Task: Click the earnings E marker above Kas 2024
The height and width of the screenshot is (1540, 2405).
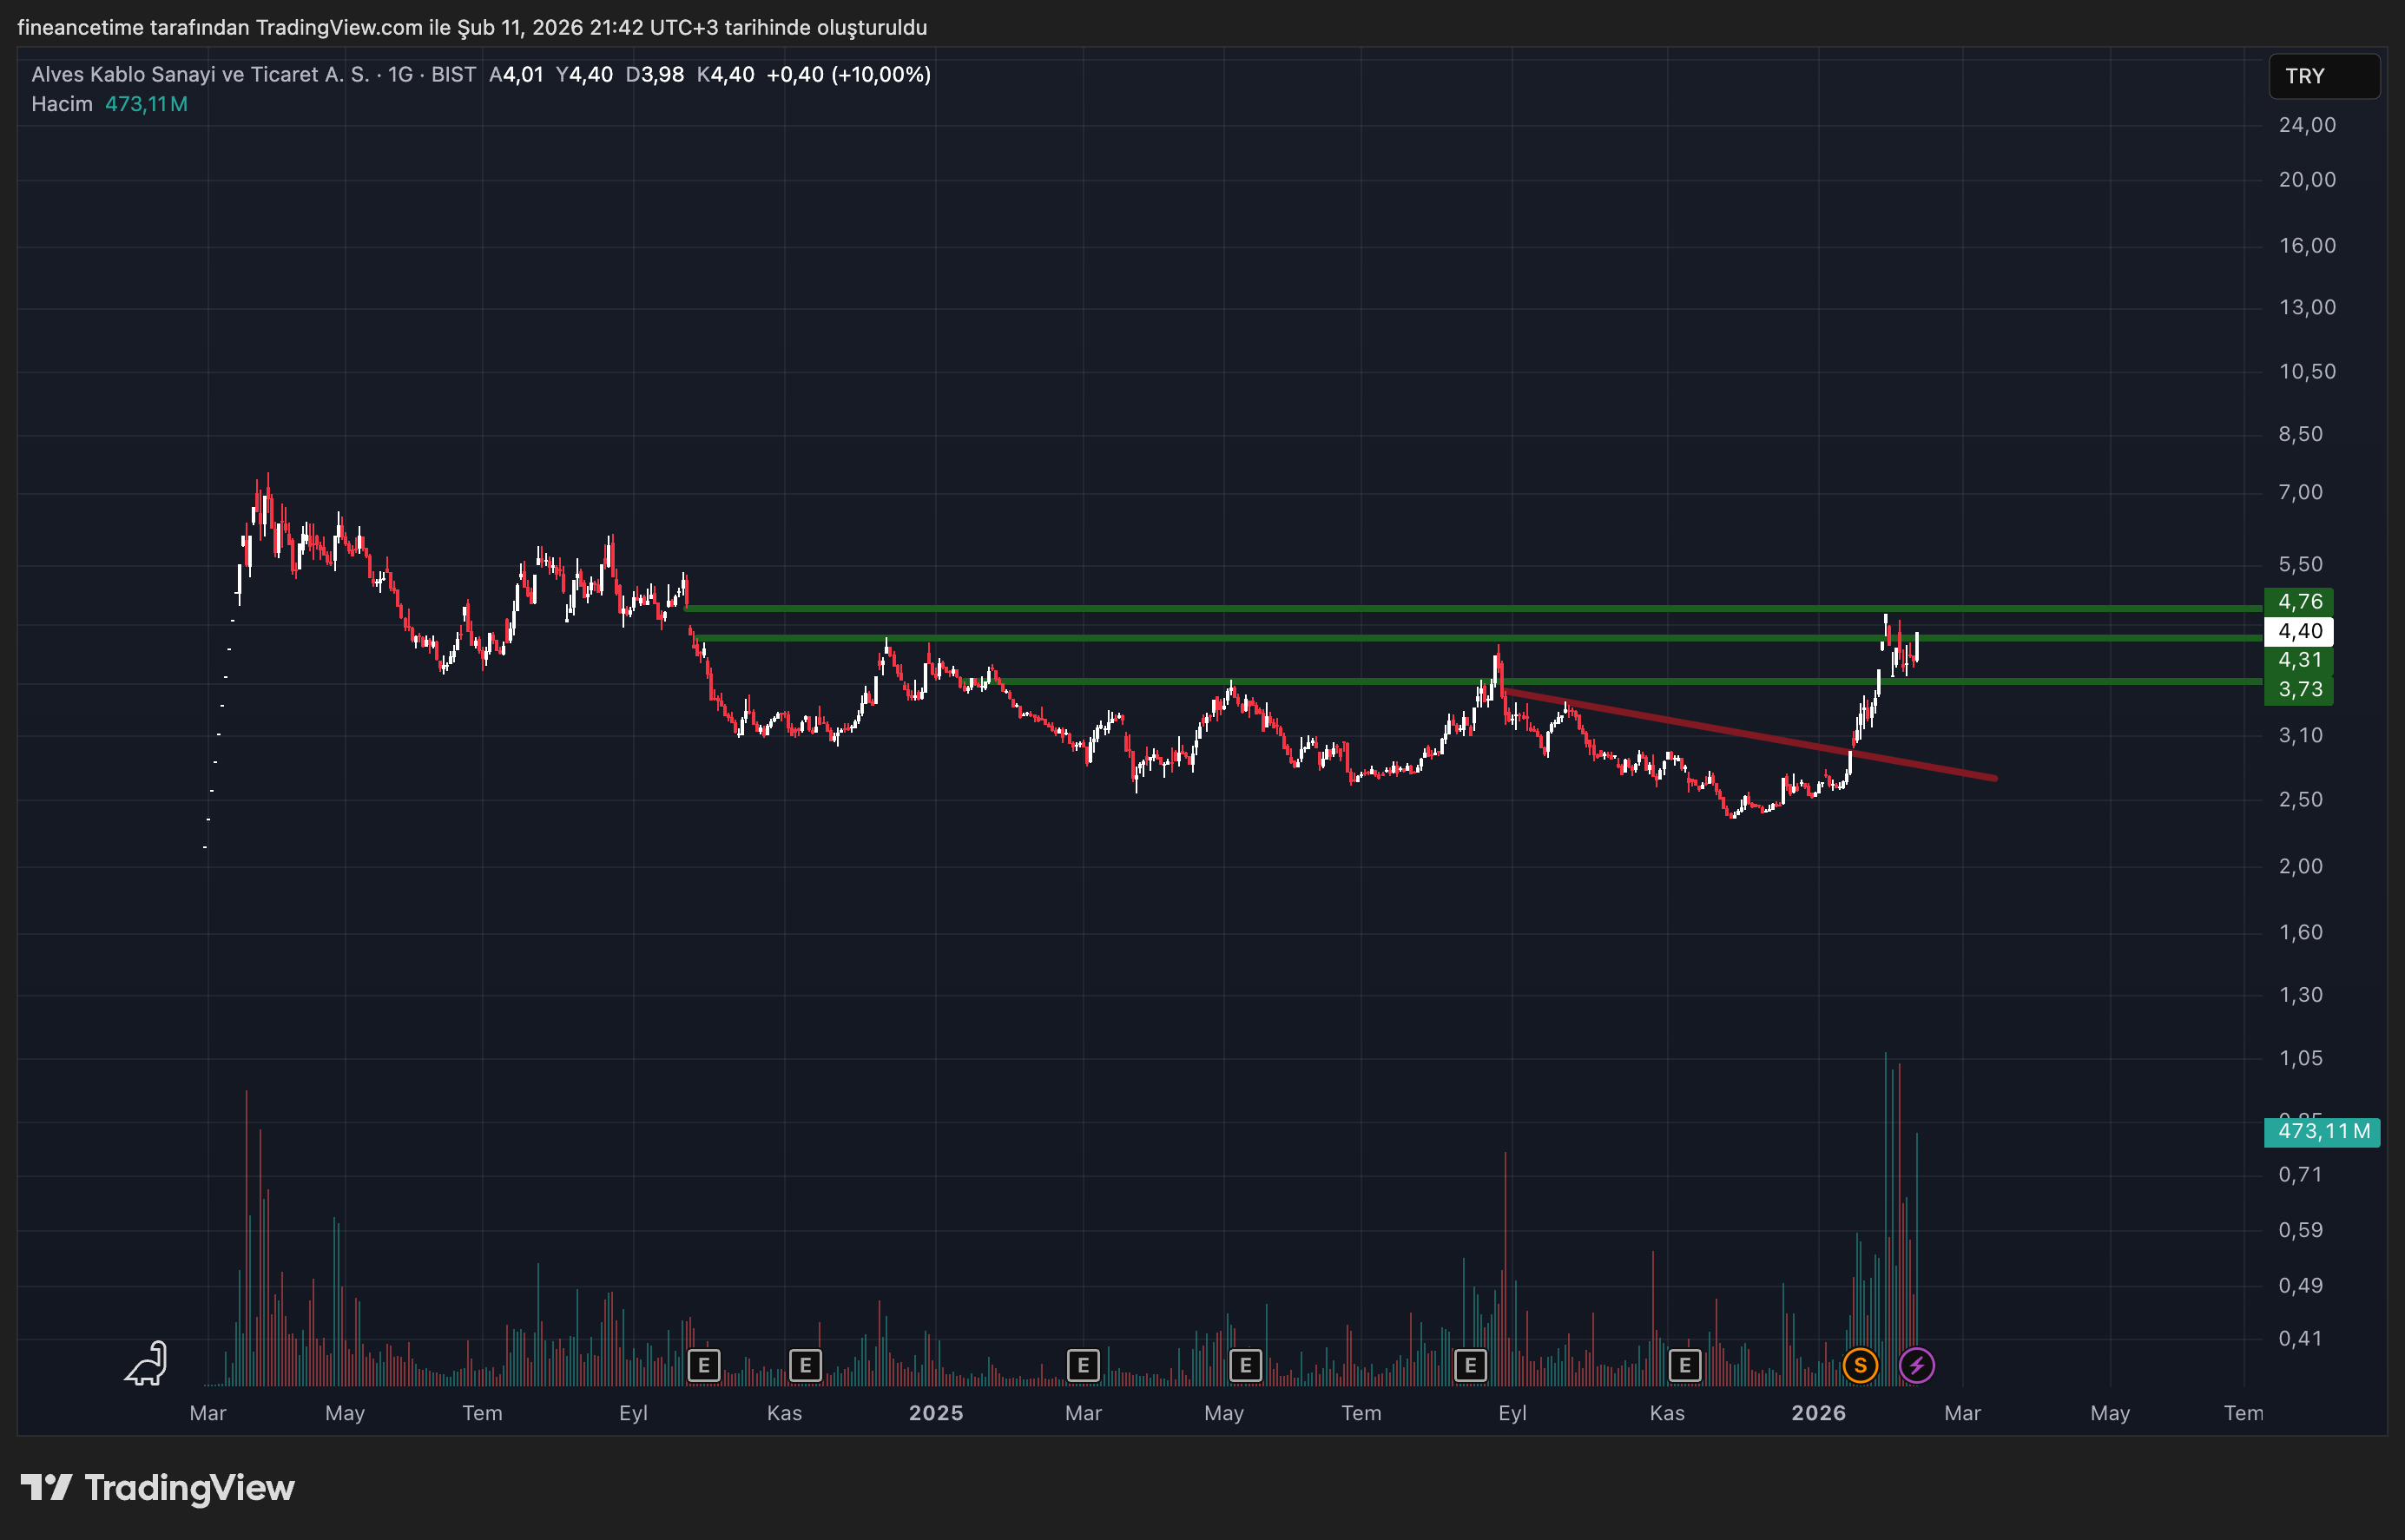Action: tap(805, 1365)
